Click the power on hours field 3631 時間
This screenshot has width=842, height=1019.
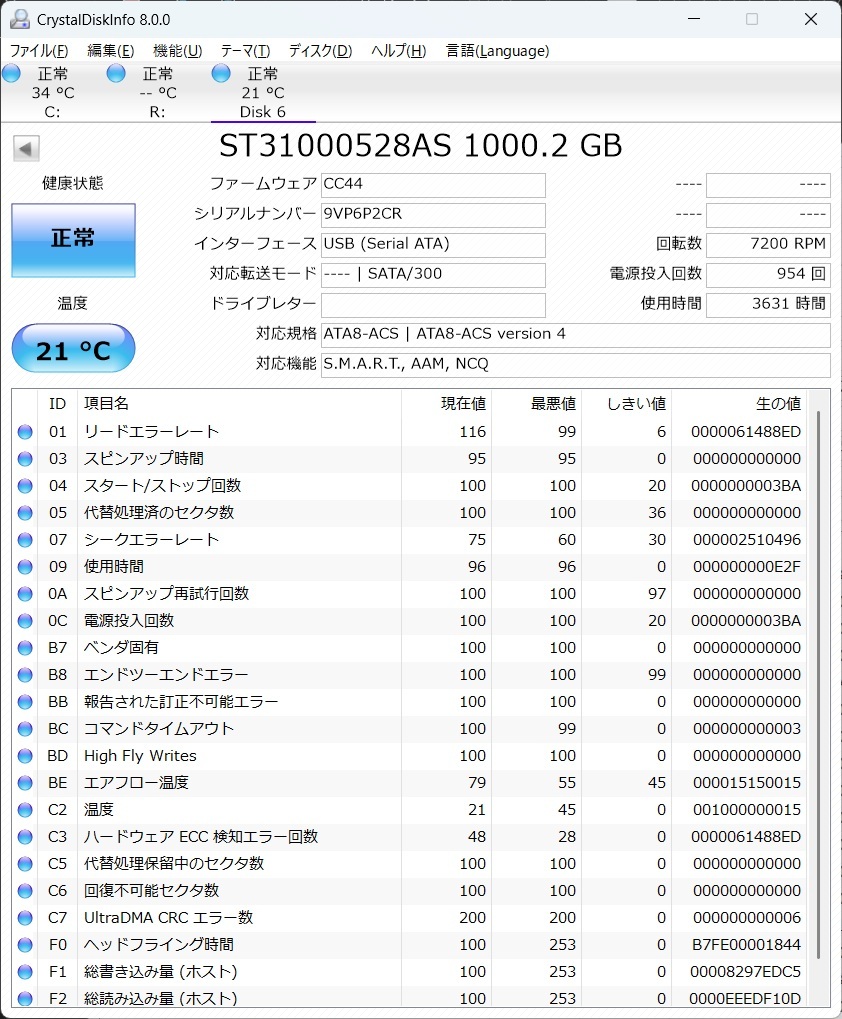pos(768,304)
